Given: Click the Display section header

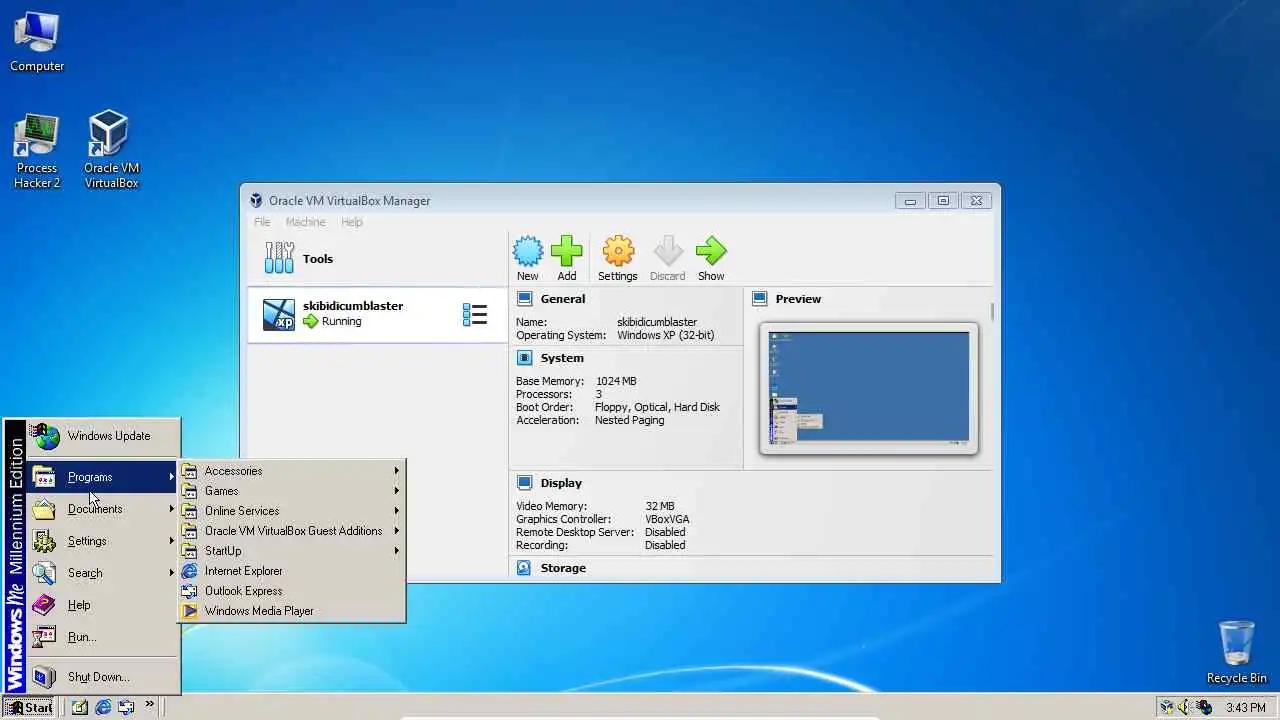Looking at the screenshot, I should [561, 483].
